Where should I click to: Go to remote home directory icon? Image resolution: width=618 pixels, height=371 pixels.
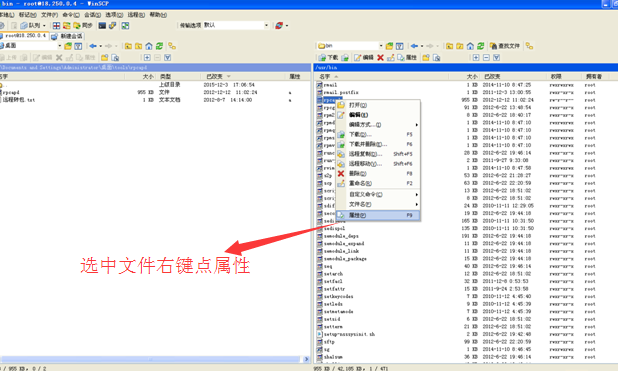tap(470, 46)
